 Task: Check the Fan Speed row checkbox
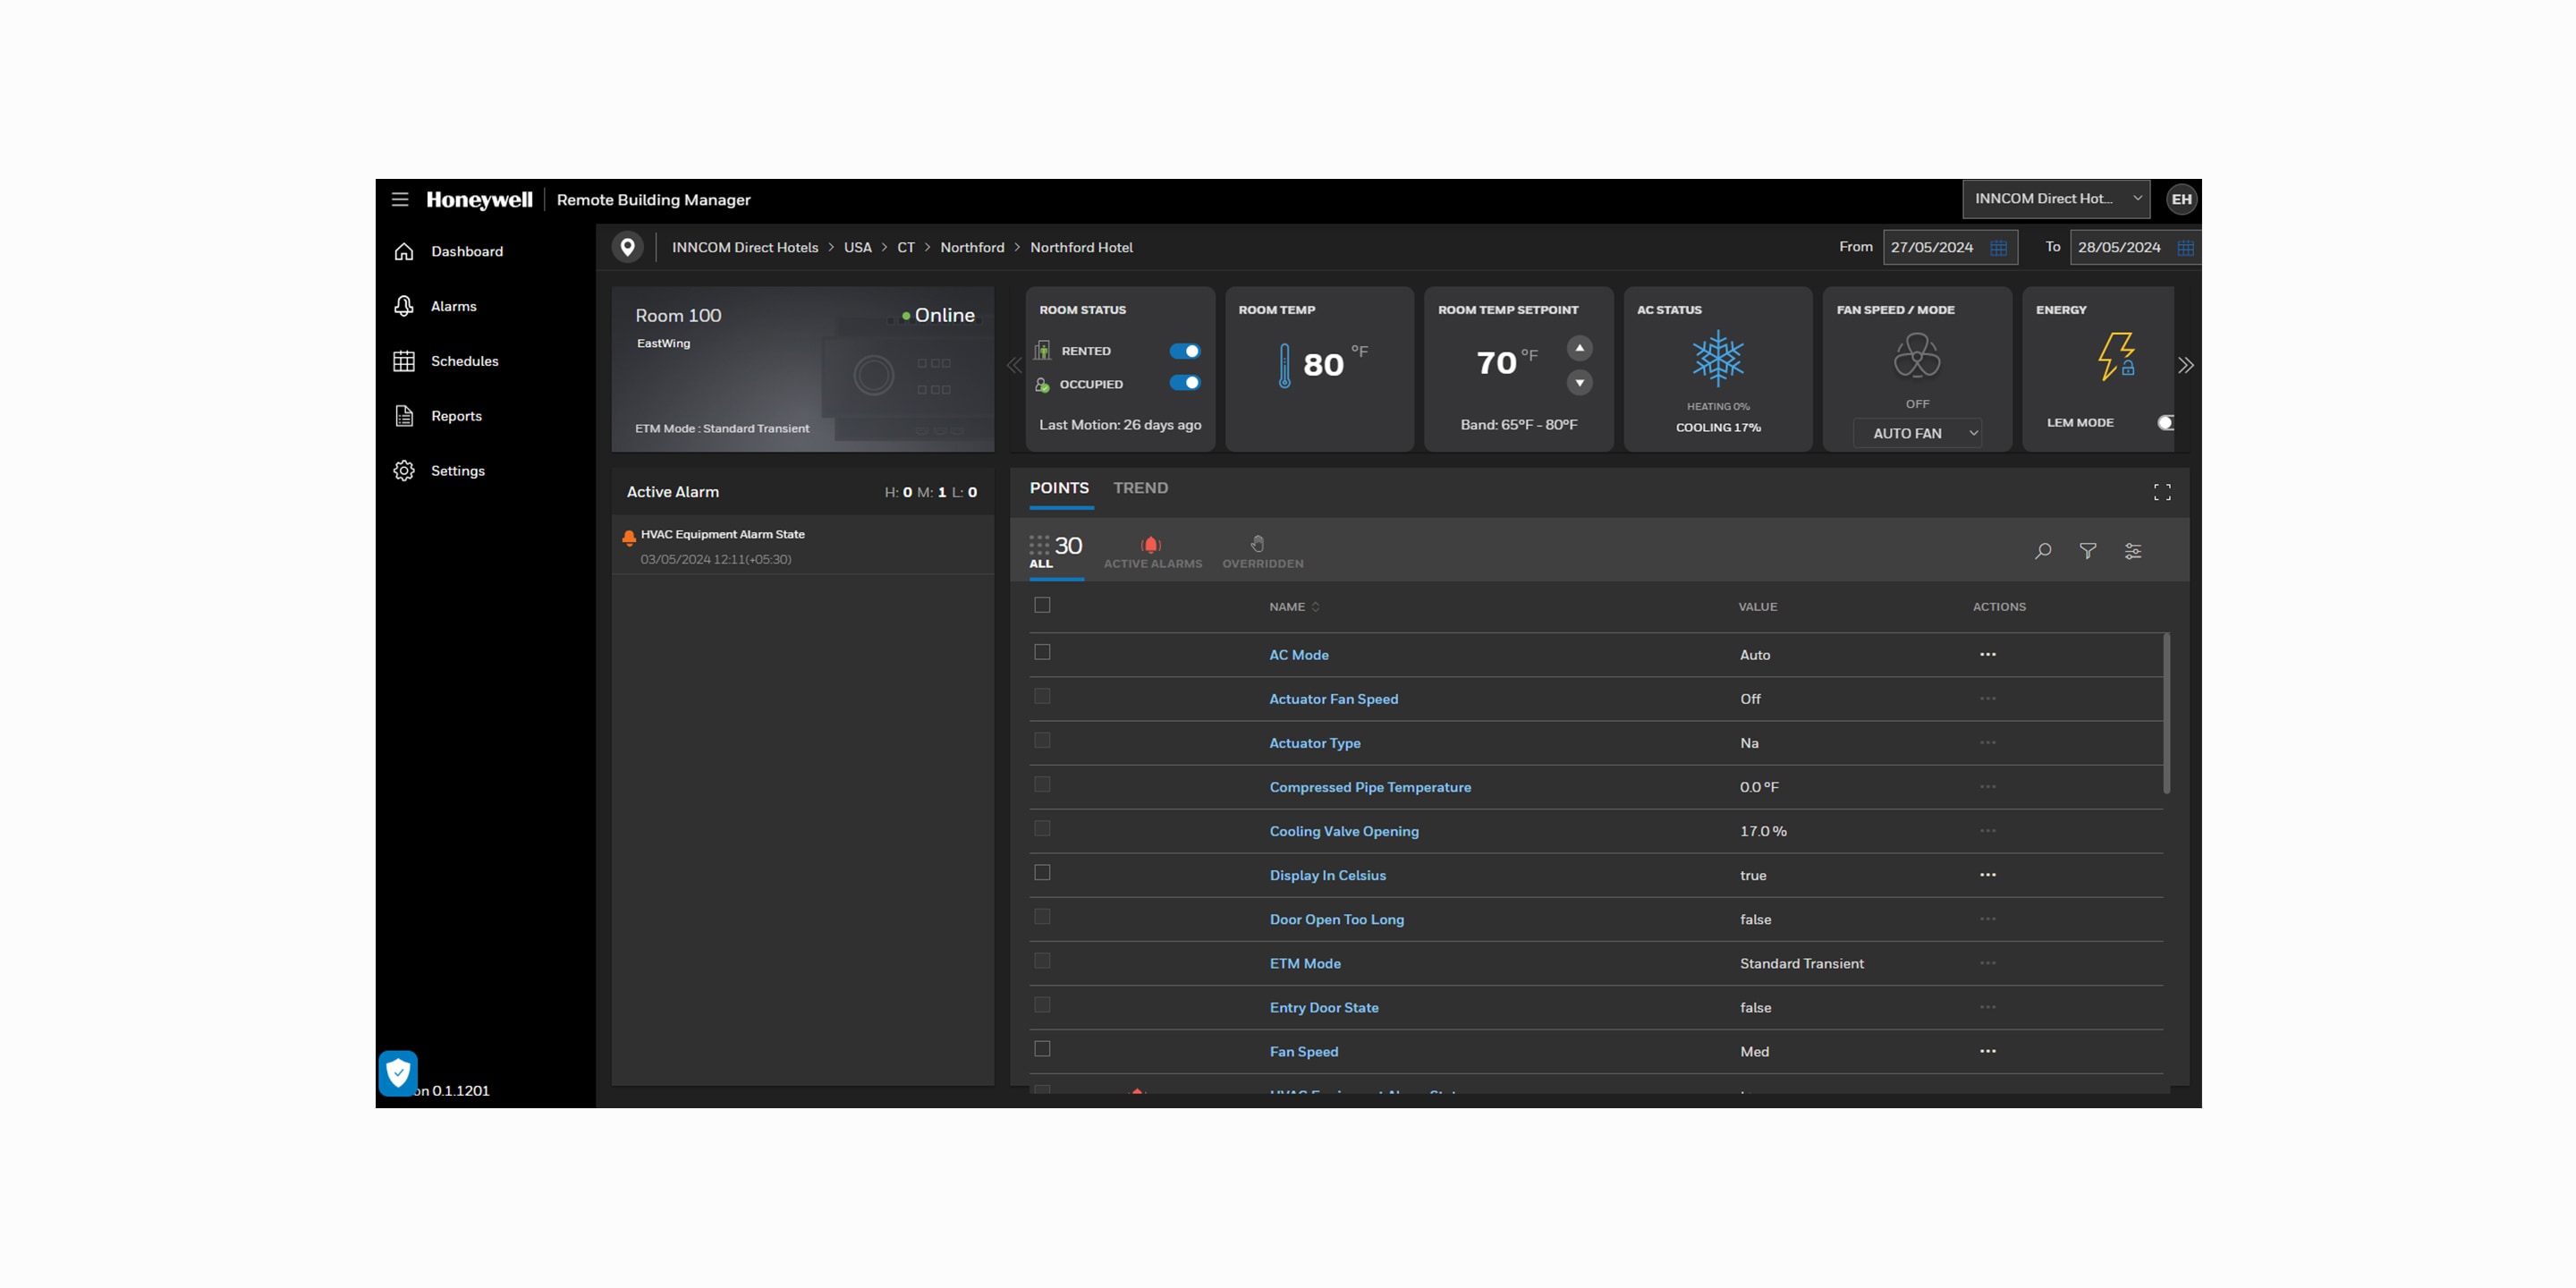point(1042,1048)
